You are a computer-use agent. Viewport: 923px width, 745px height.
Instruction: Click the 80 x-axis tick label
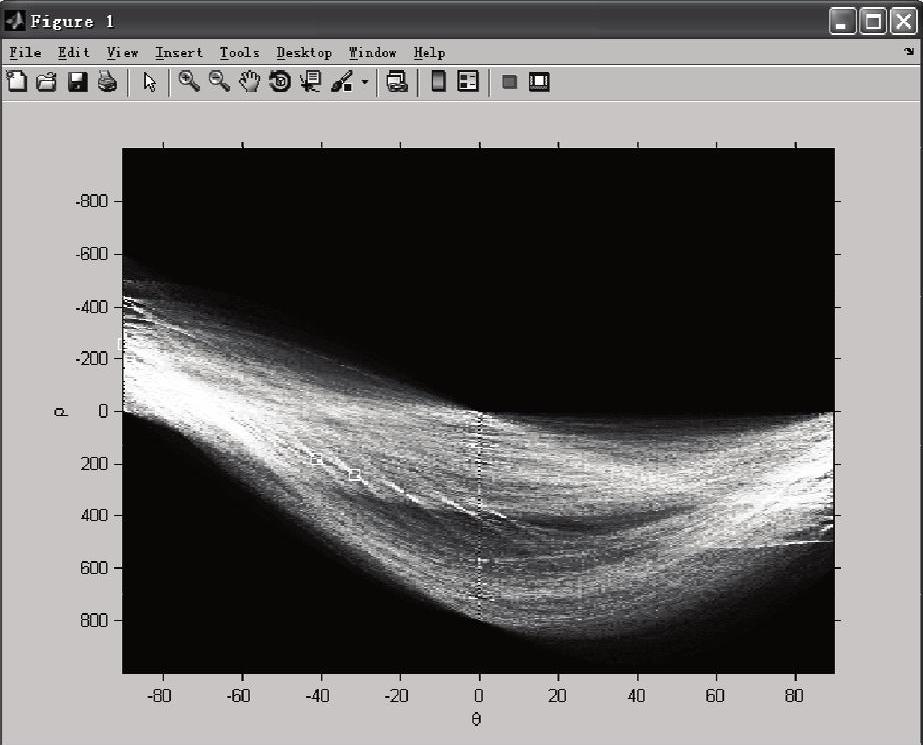pos(794,696)
